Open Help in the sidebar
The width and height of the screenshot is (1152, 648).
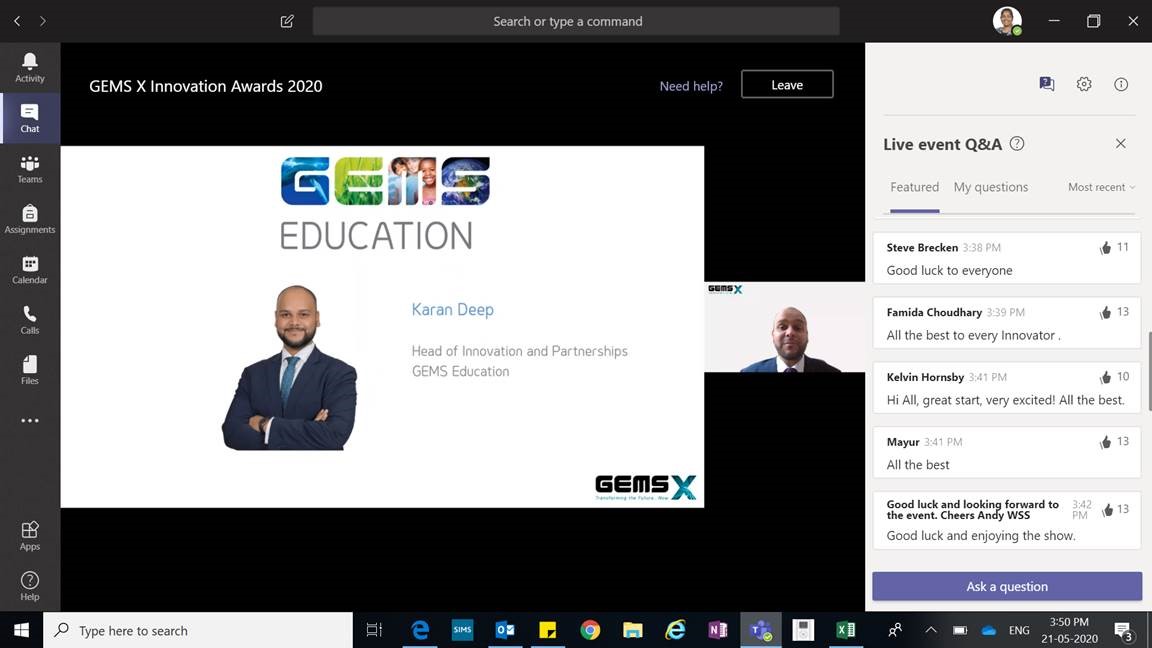click(29, 586)
